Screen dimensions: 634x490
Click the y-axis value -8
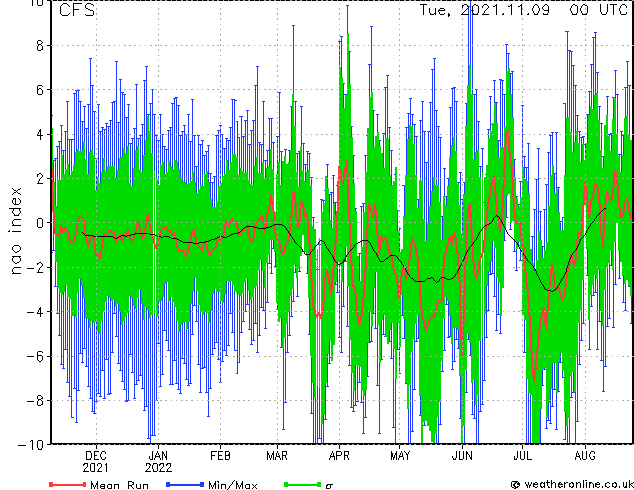coord(35,400)
